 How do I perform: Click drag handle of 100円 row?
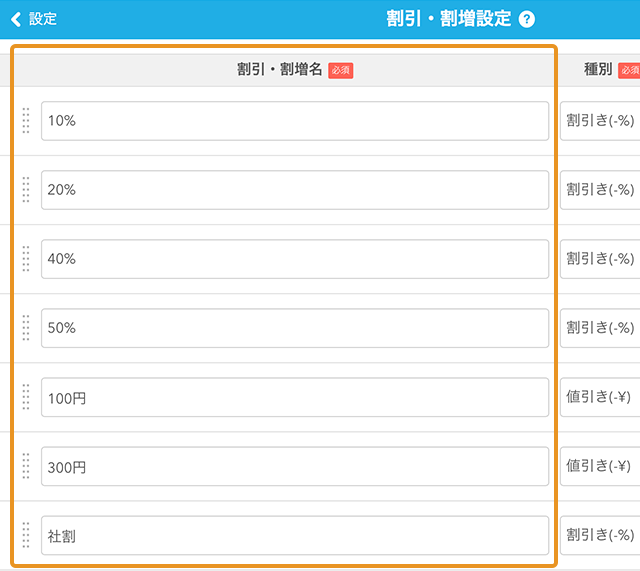point(26,397)
